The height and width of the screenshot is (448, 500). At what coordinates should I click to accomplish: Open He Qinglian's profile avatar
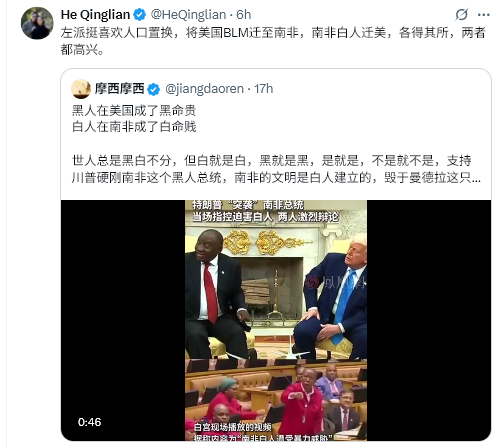37,23
